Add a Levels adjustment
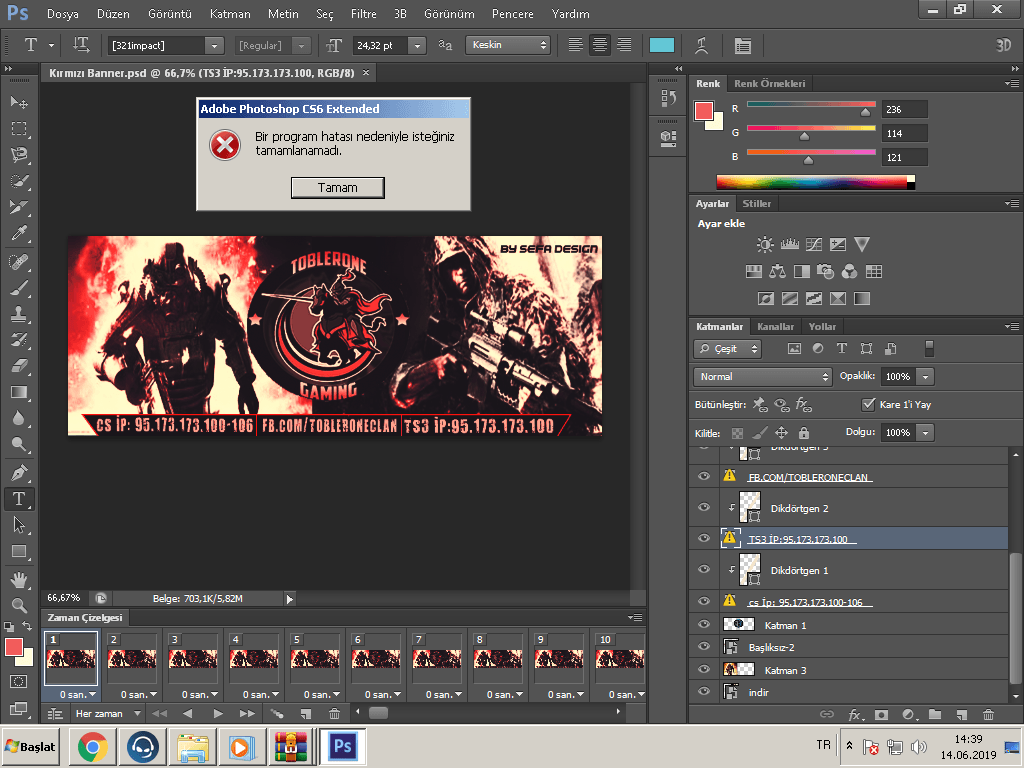This screenshot has width=1024, height=768. [x=790, y=244]
